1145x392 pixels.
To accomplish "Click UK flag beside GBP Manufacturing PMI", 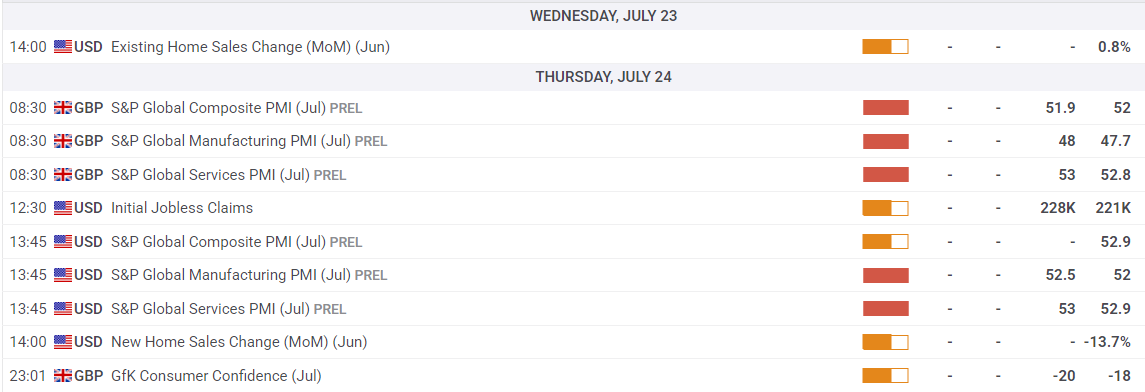I will (63, 141).
